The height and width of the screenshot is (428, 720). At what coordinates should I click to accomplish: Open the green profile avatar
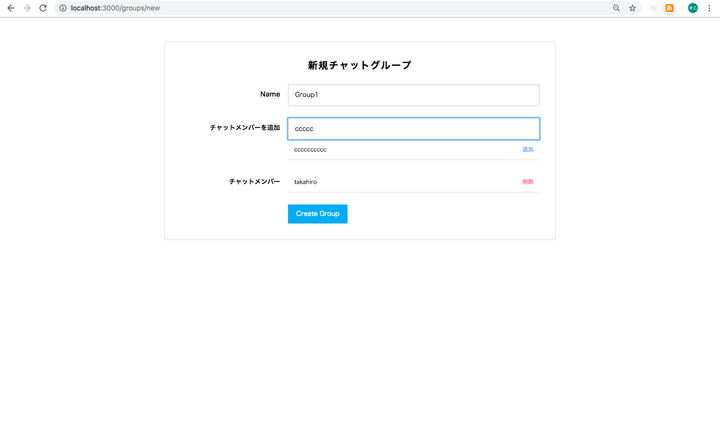coord(692,8)
